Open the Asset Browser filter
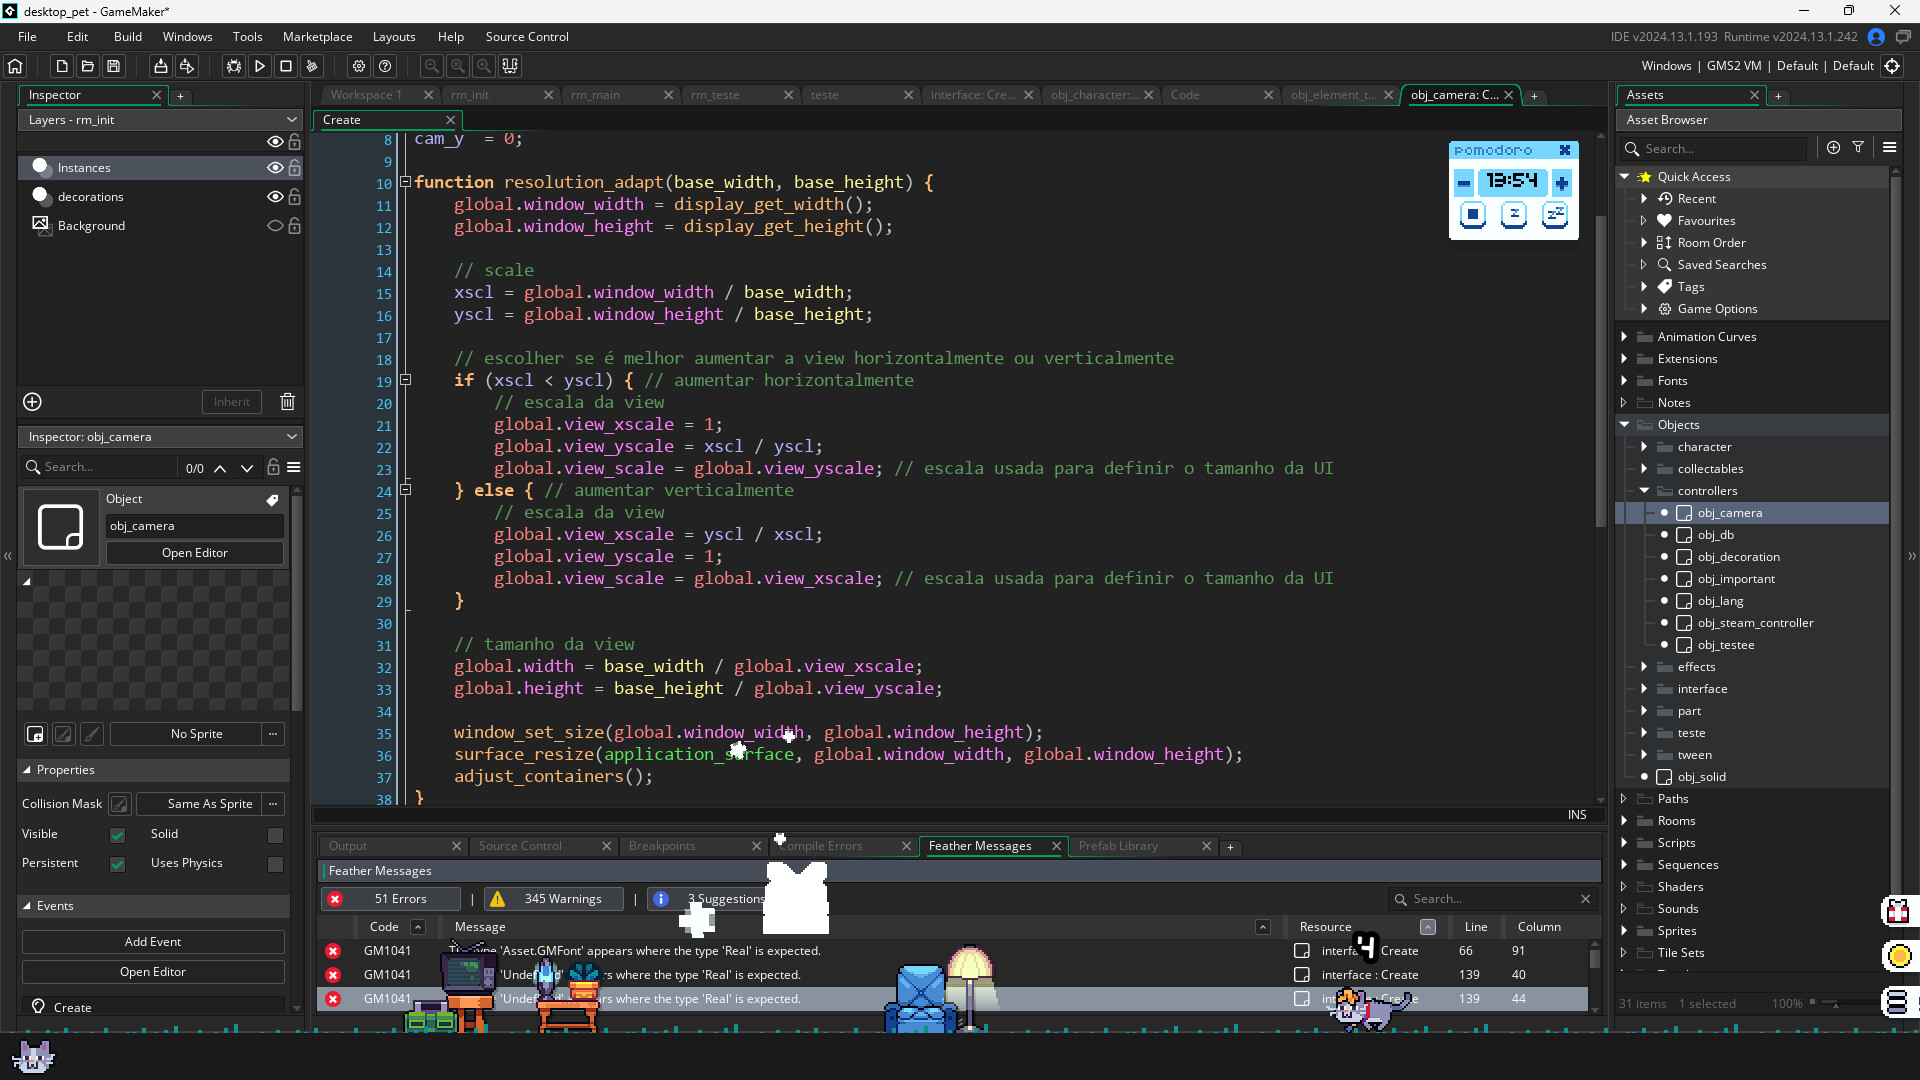 (x=1859, y=147)
